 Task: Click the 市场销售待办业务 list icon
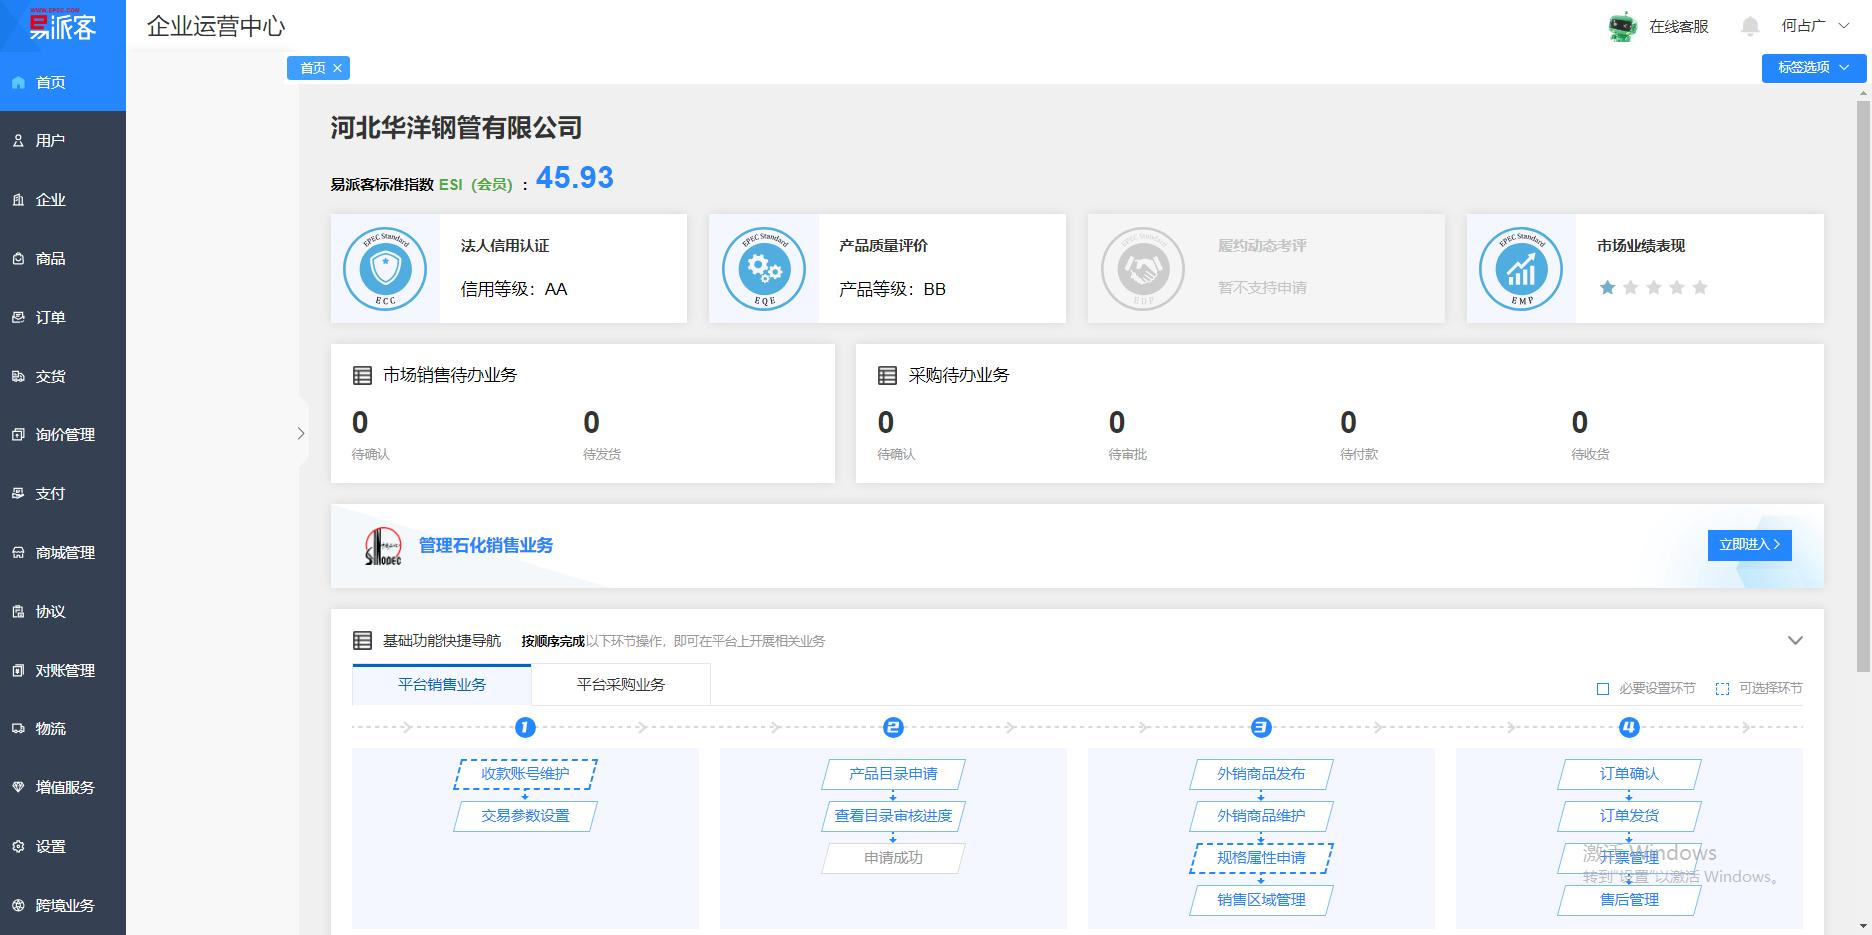point(363,376)
